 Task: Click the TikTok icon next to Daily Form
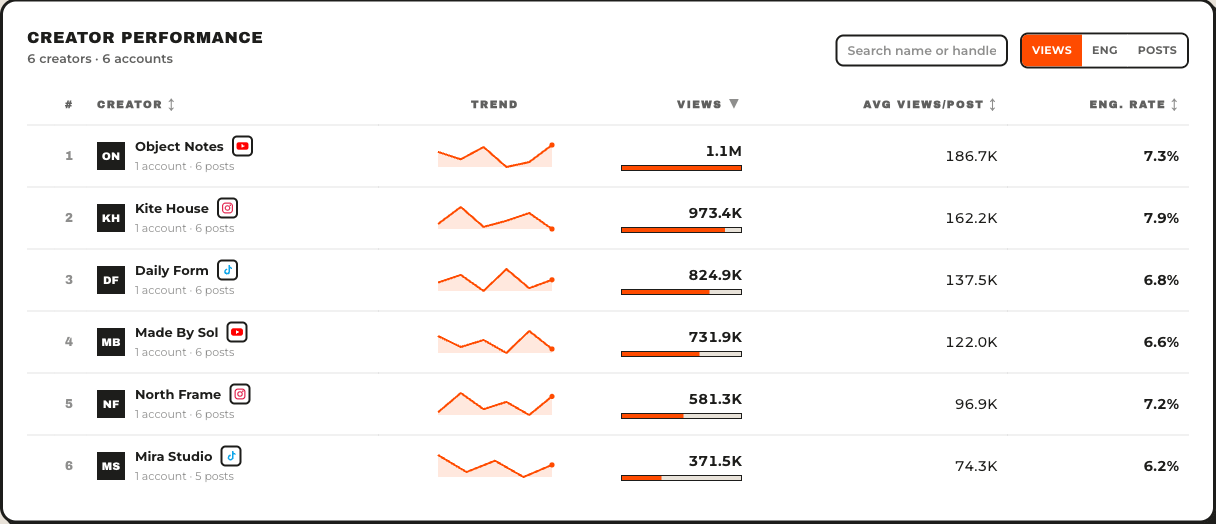click(x=228, y=270)
